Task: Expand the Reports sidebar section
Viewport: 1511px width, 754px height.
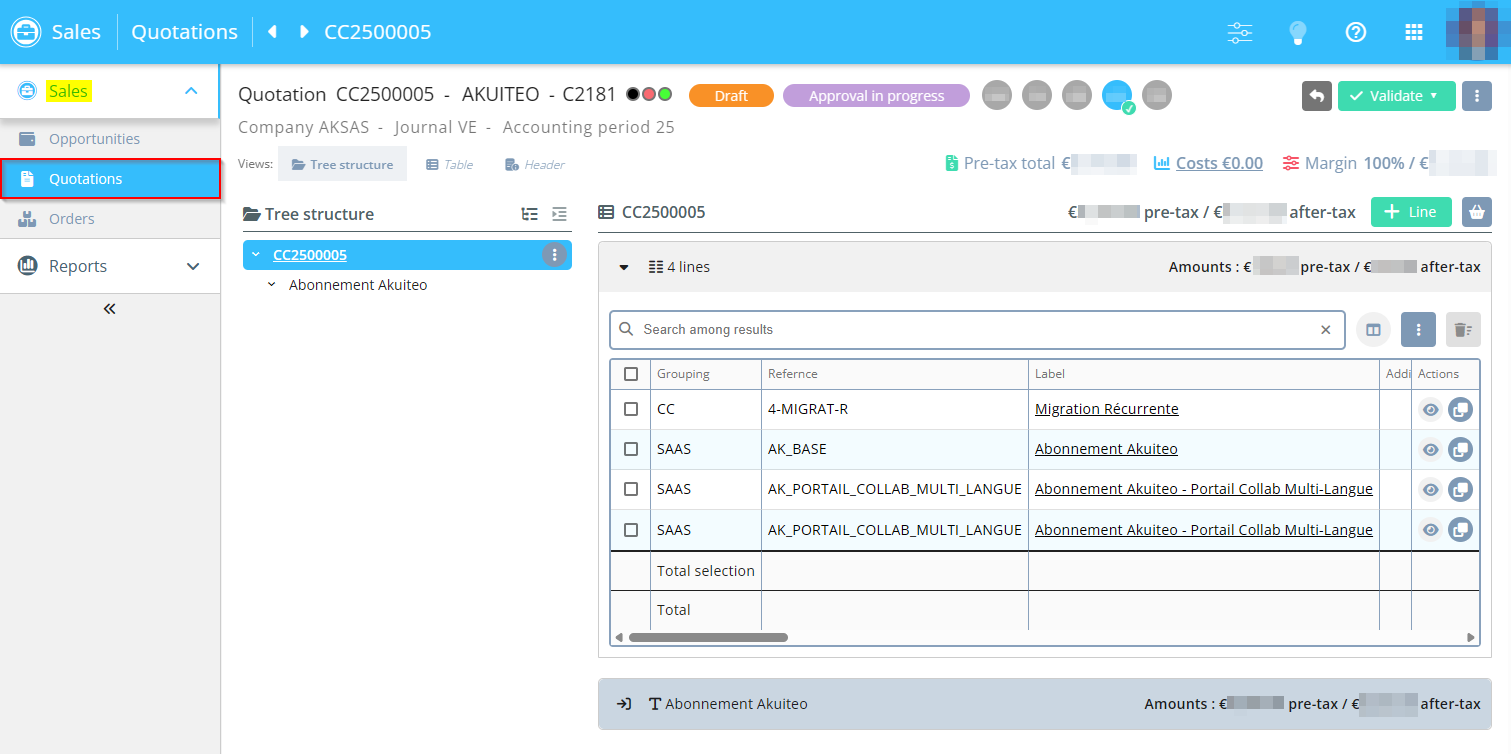Action: [x=193, y=267]
